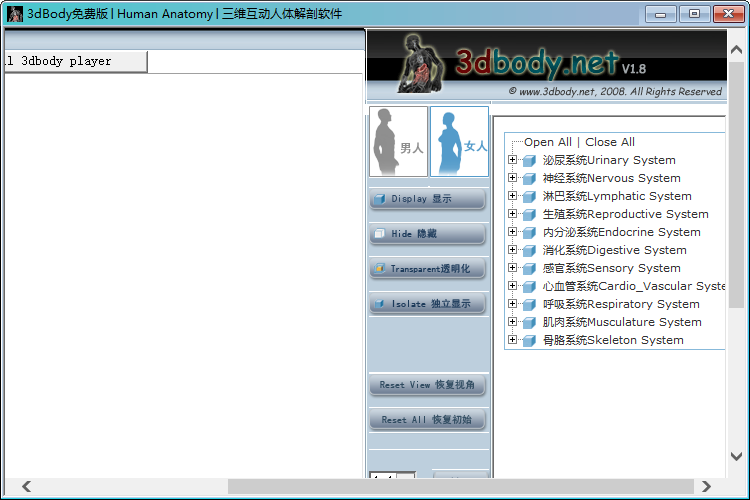Click the cube icon beside Respiratory System
Image resolution: width=750 pixels, height=500 pixels.
click(529, 305)
